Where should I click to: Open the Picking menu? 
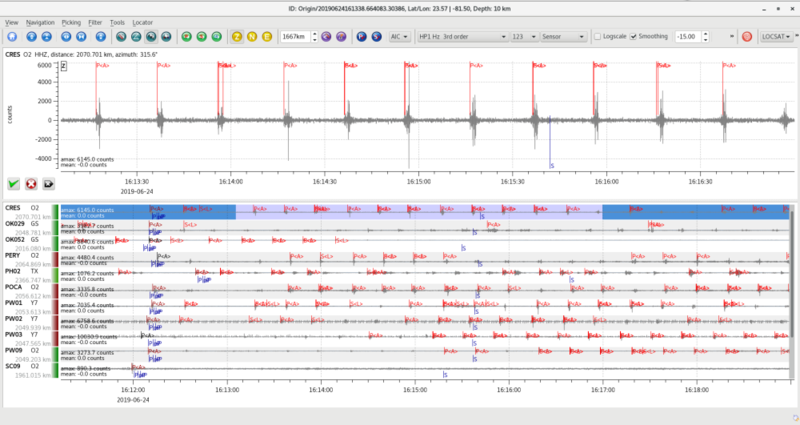coord(72,21)
